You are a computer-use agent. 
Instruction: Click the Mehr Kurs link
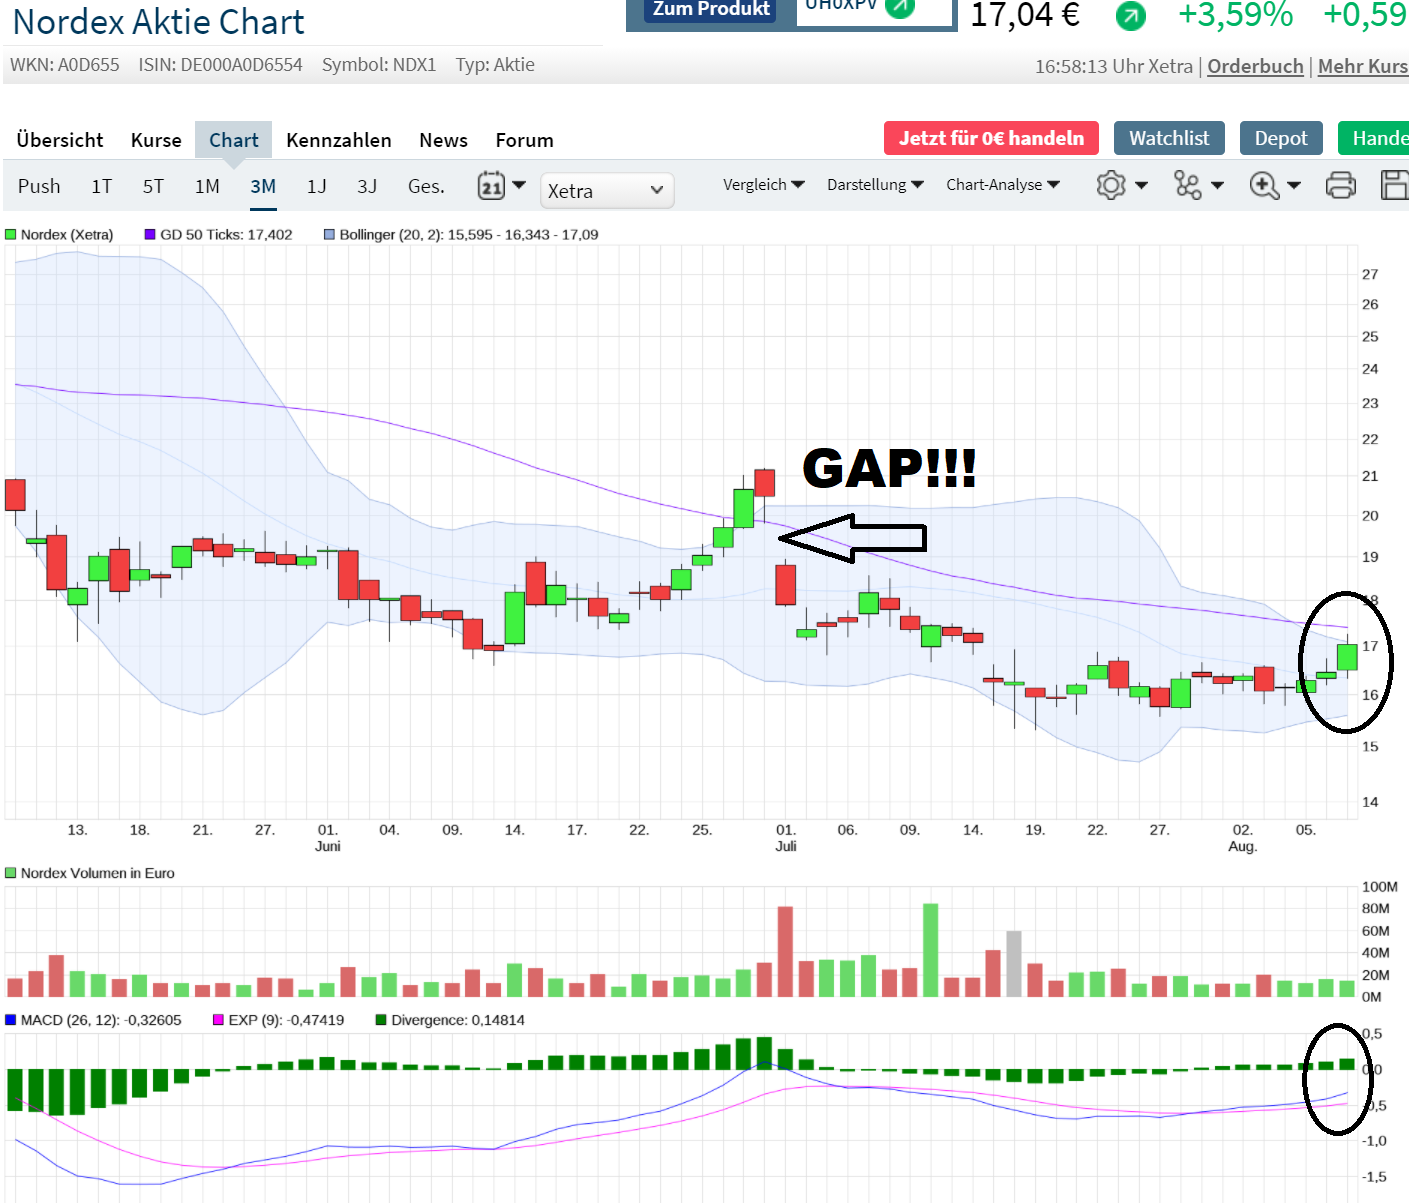point(1363,66)
